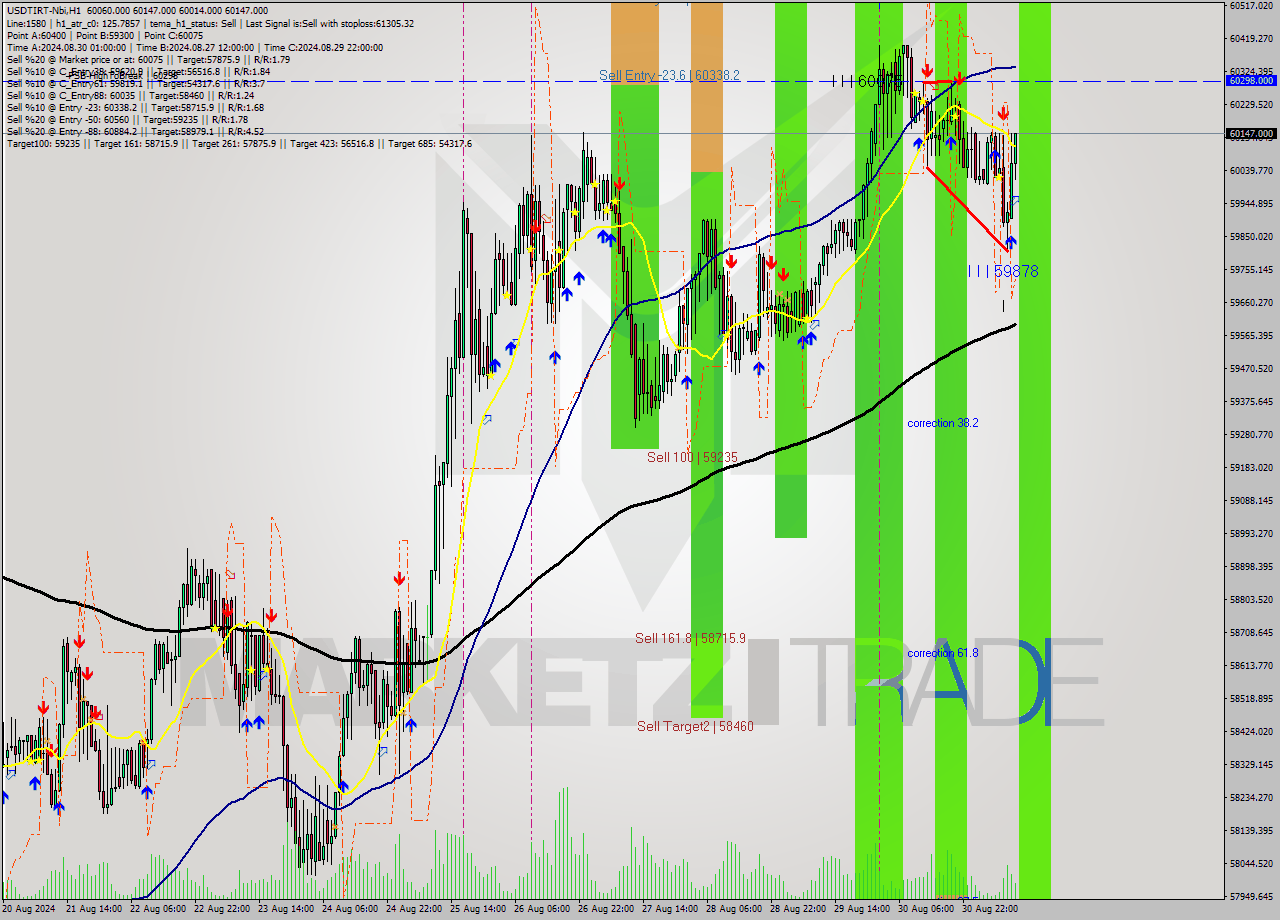This screenshot has height=920, width=1280.
Task: Click the '26 Aug 22:00' time label
Action: (x=607, y=908)
